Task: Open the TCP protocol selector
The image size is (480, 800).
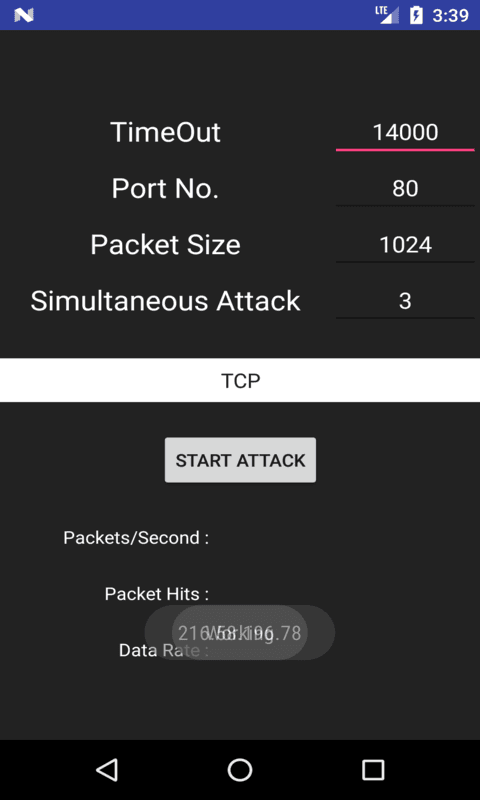Action: pos(240,381)
